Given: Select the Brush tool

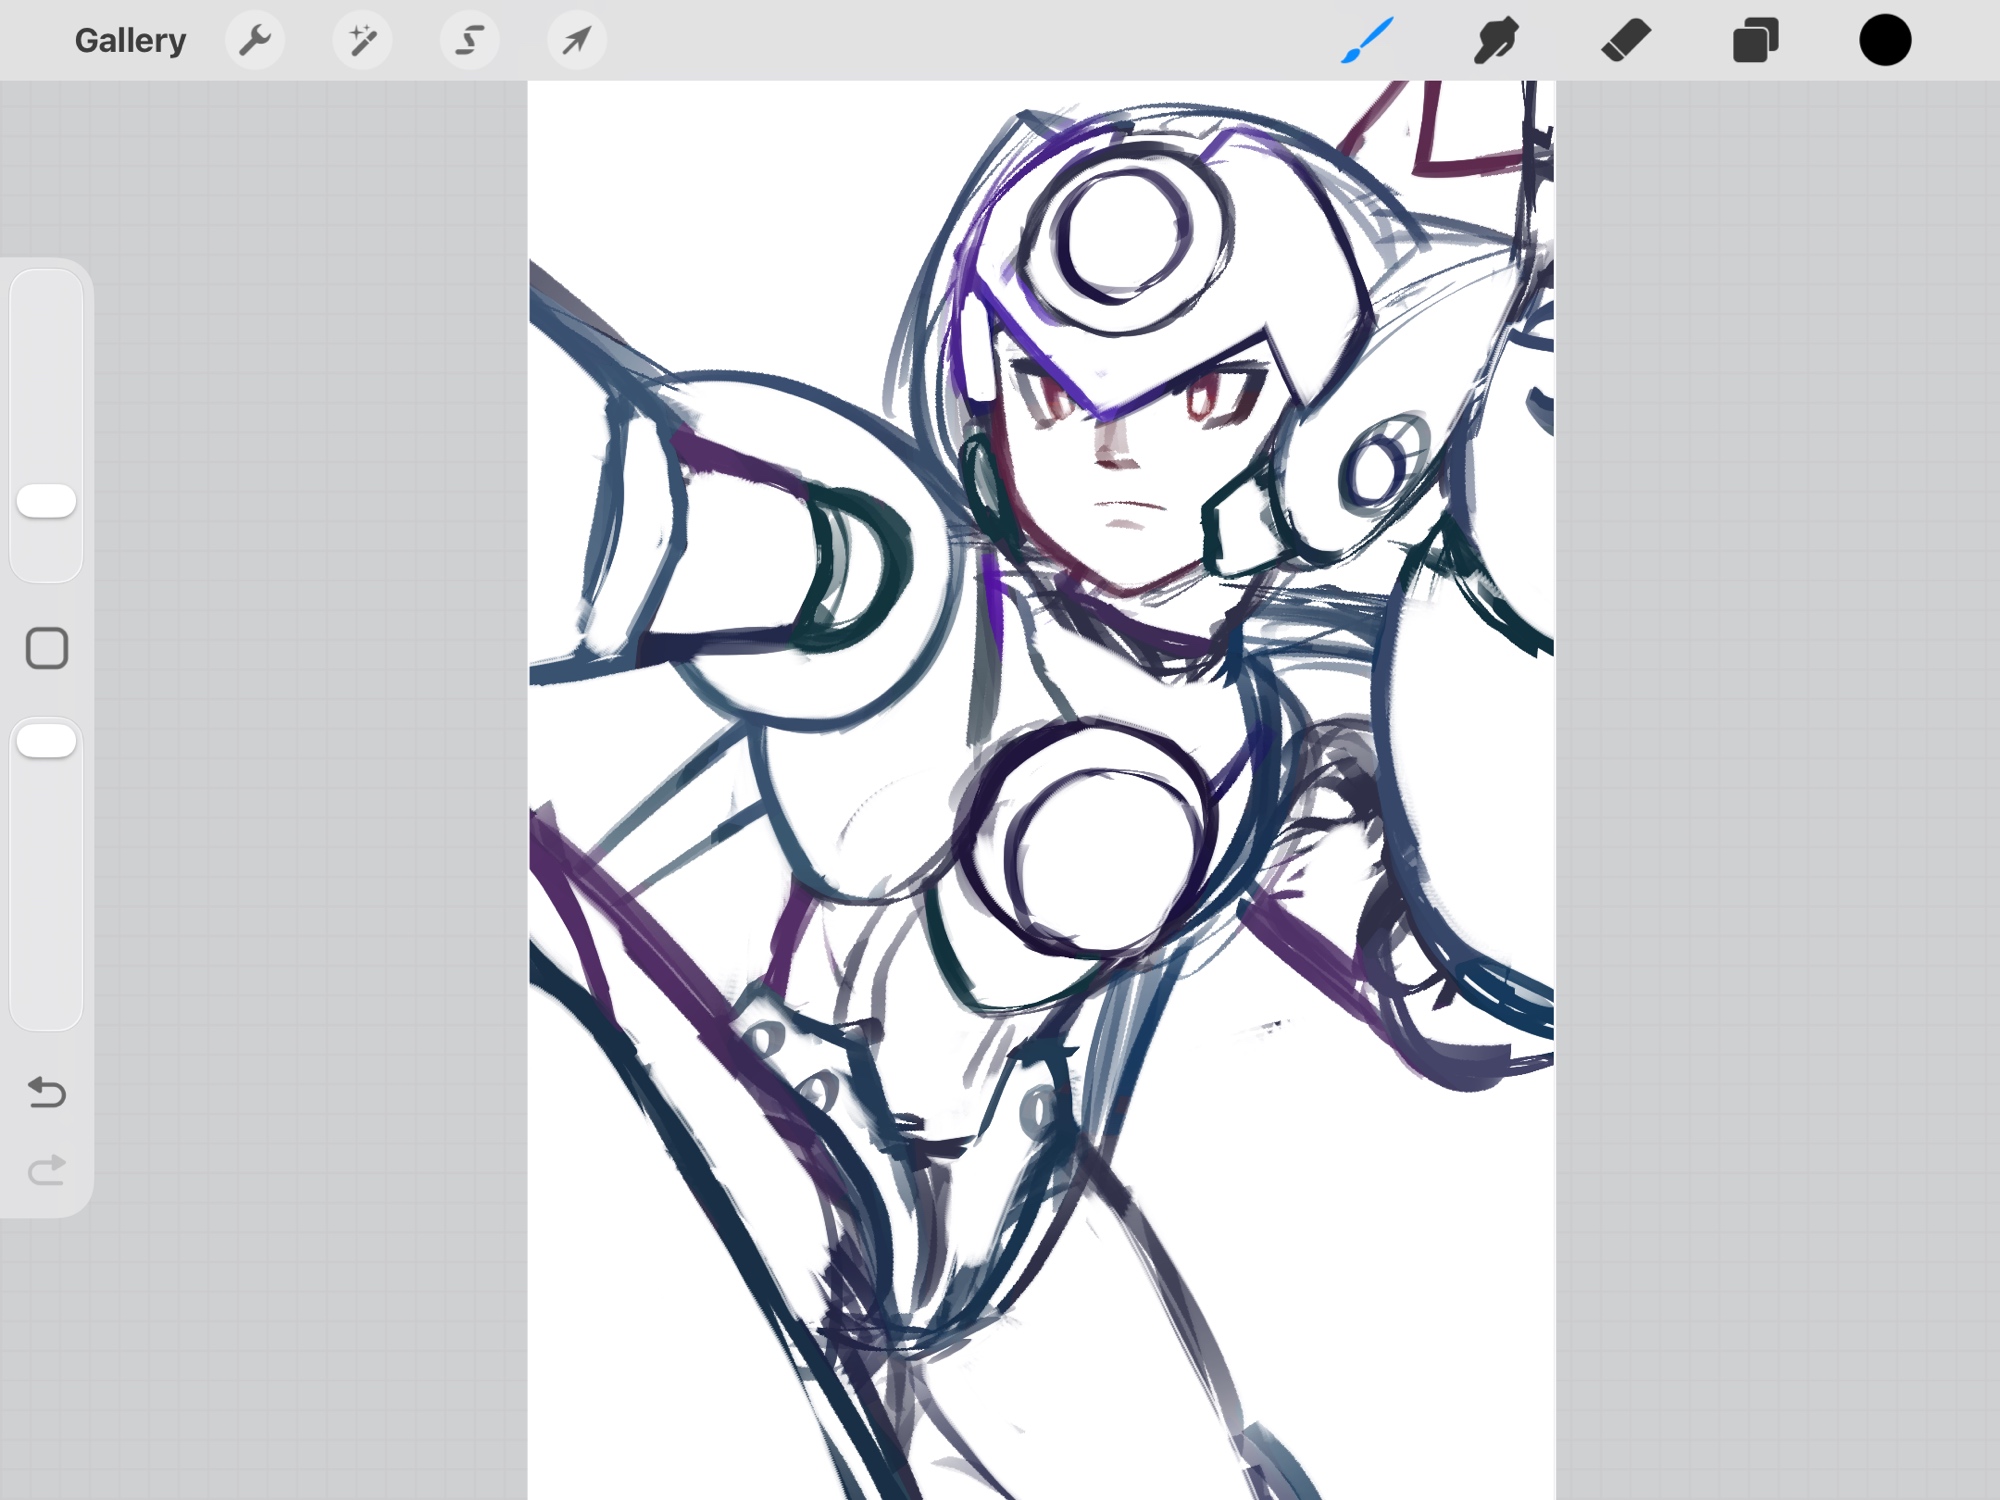Looking at the screenshot, I should tap(1366, 41).
